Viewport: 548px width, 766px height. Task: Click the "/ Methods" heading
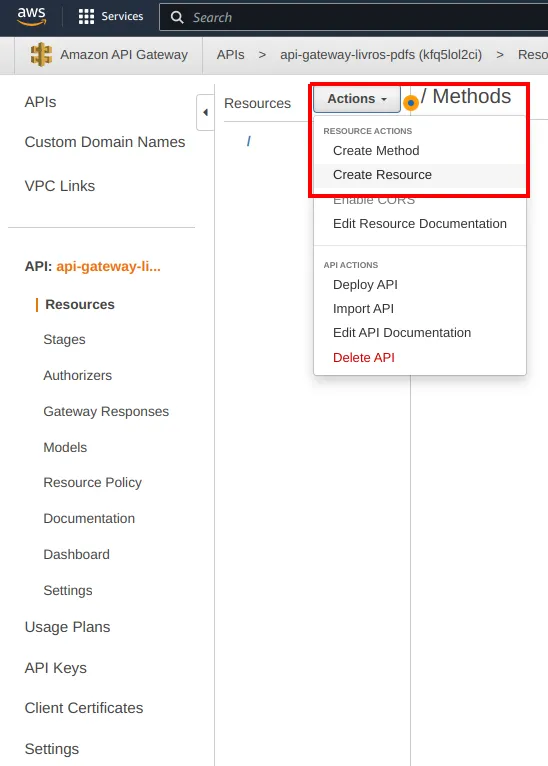(x=465, y=96)
